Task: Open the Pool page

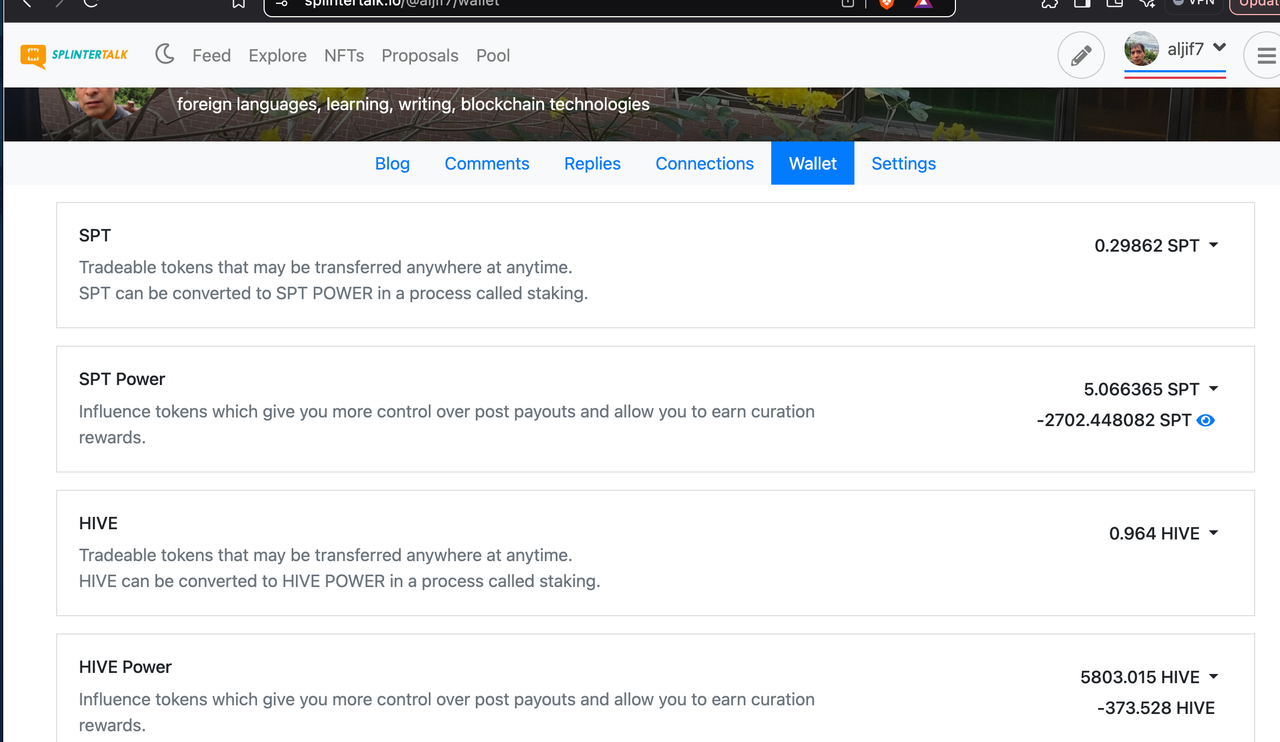Action: click(x=493, y=56)
